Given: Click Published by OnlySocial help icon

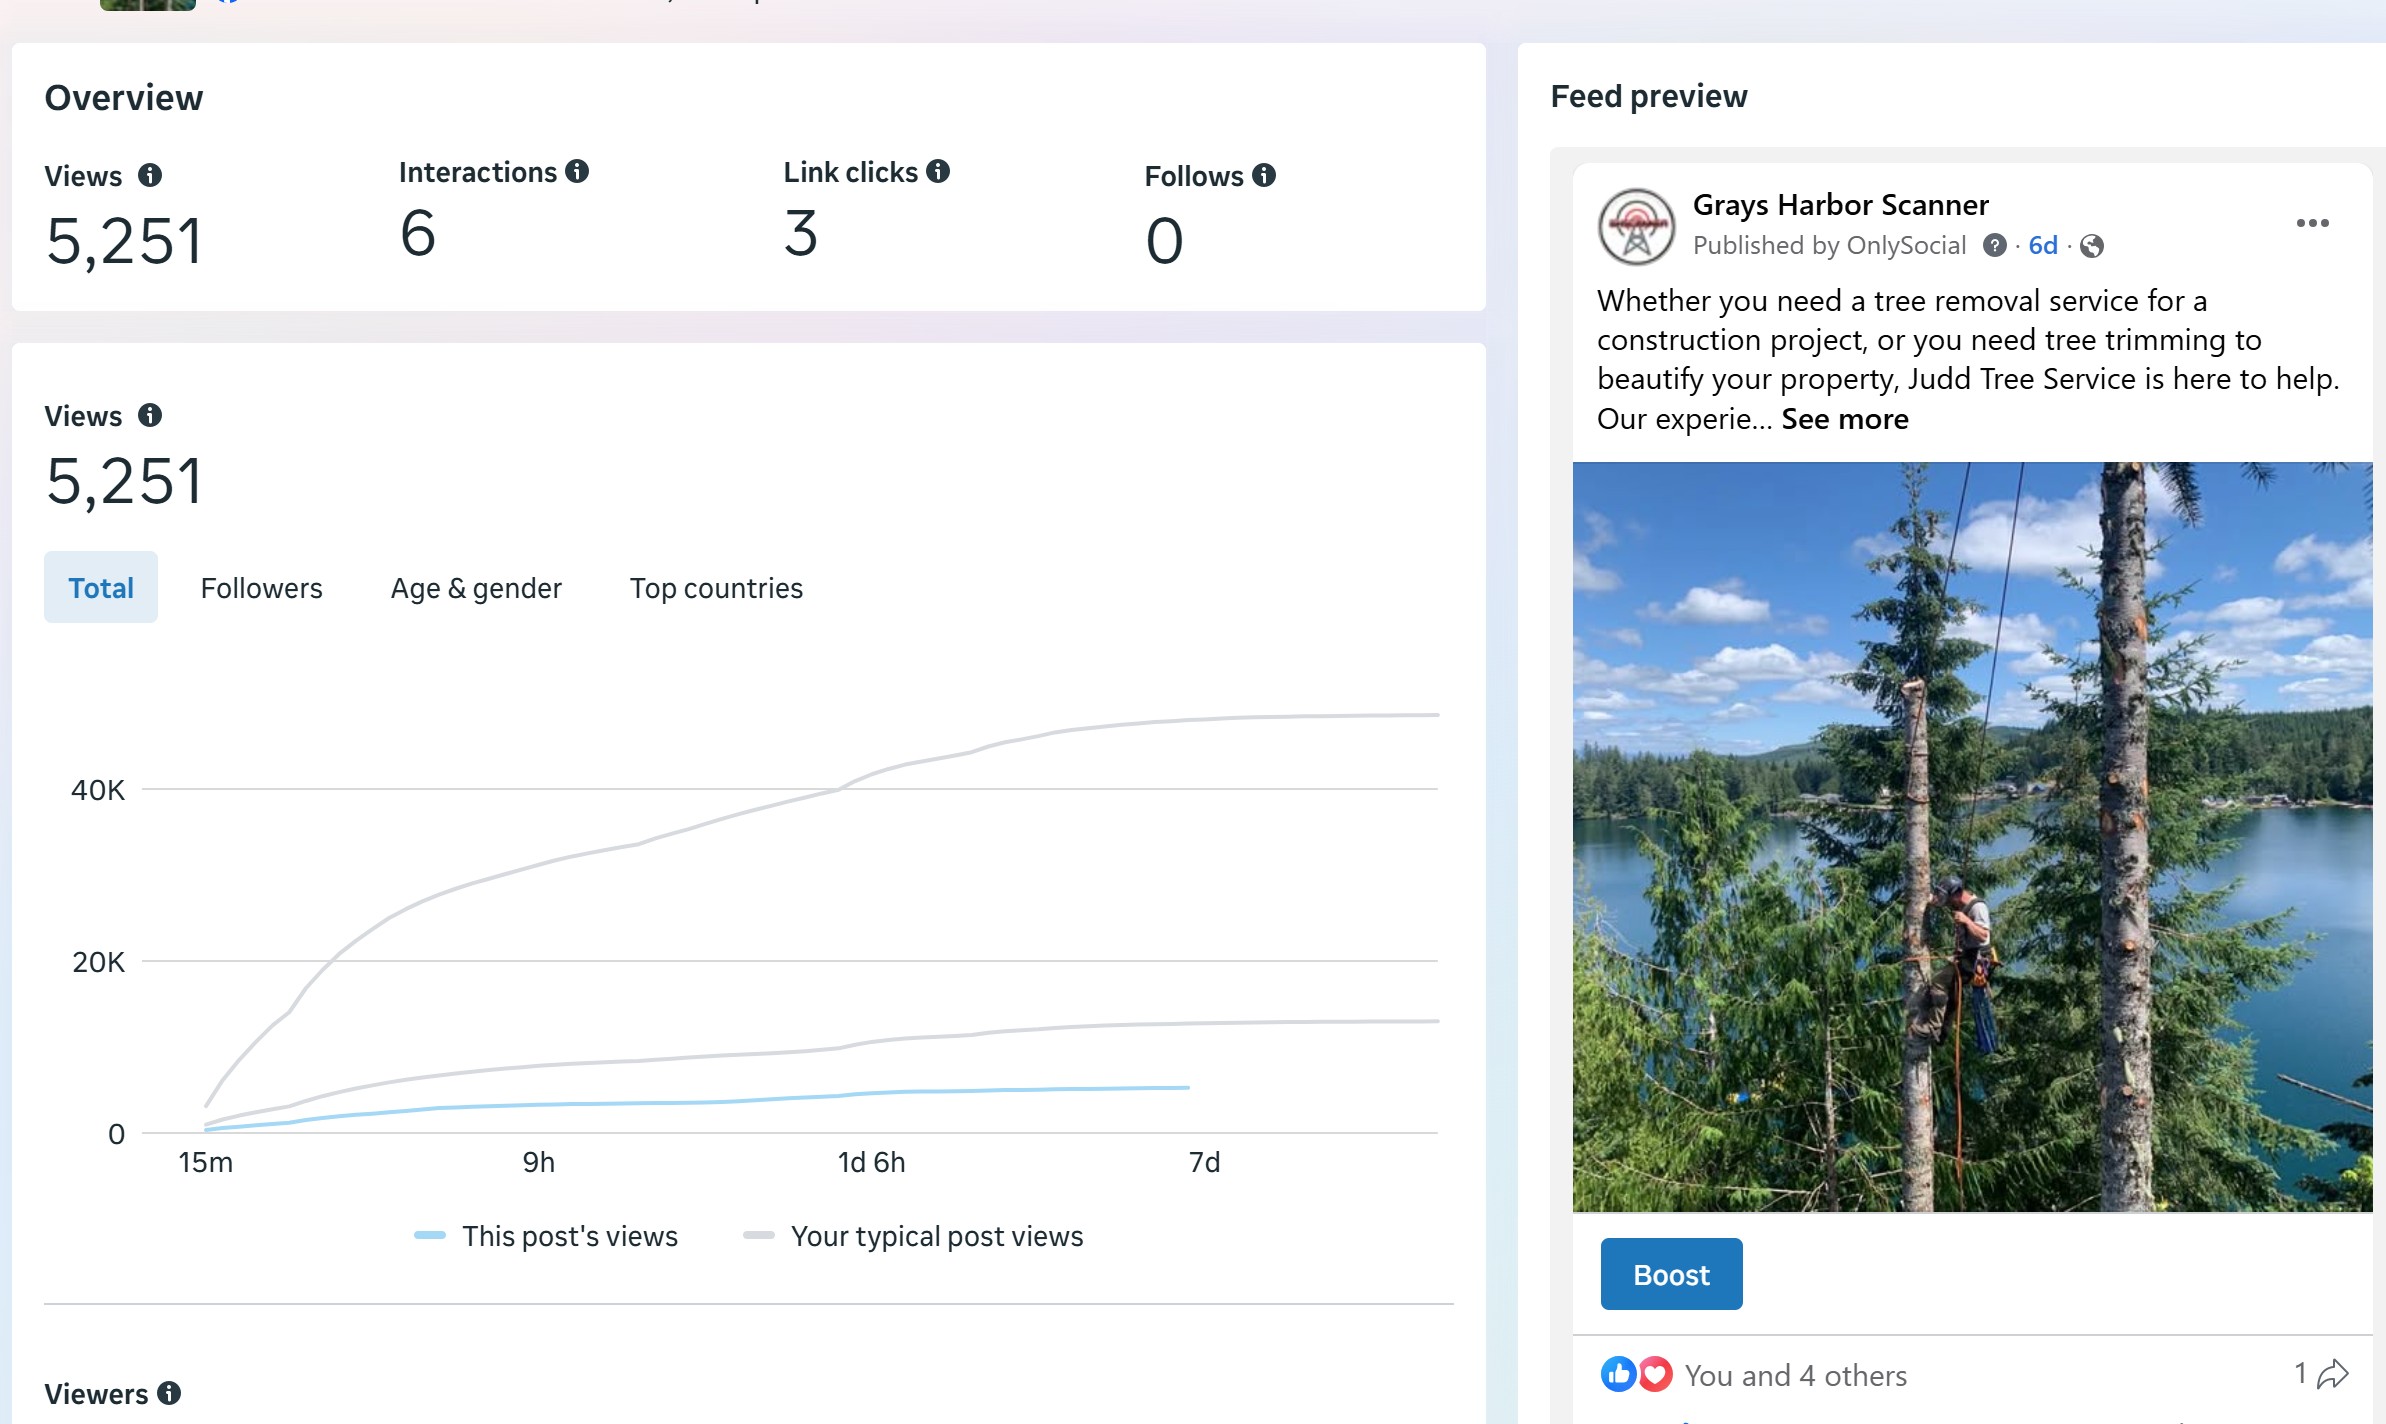Looking at the screenshot, I should click(x=1994, y=246).
